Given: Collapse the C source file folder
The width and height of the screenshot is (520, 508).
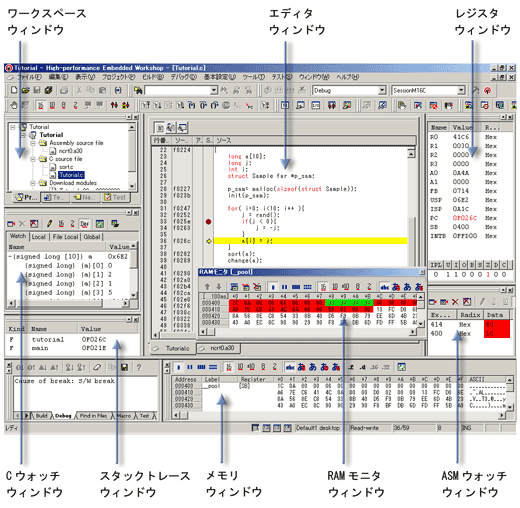Looking at the screenshot, I should 33,159.
